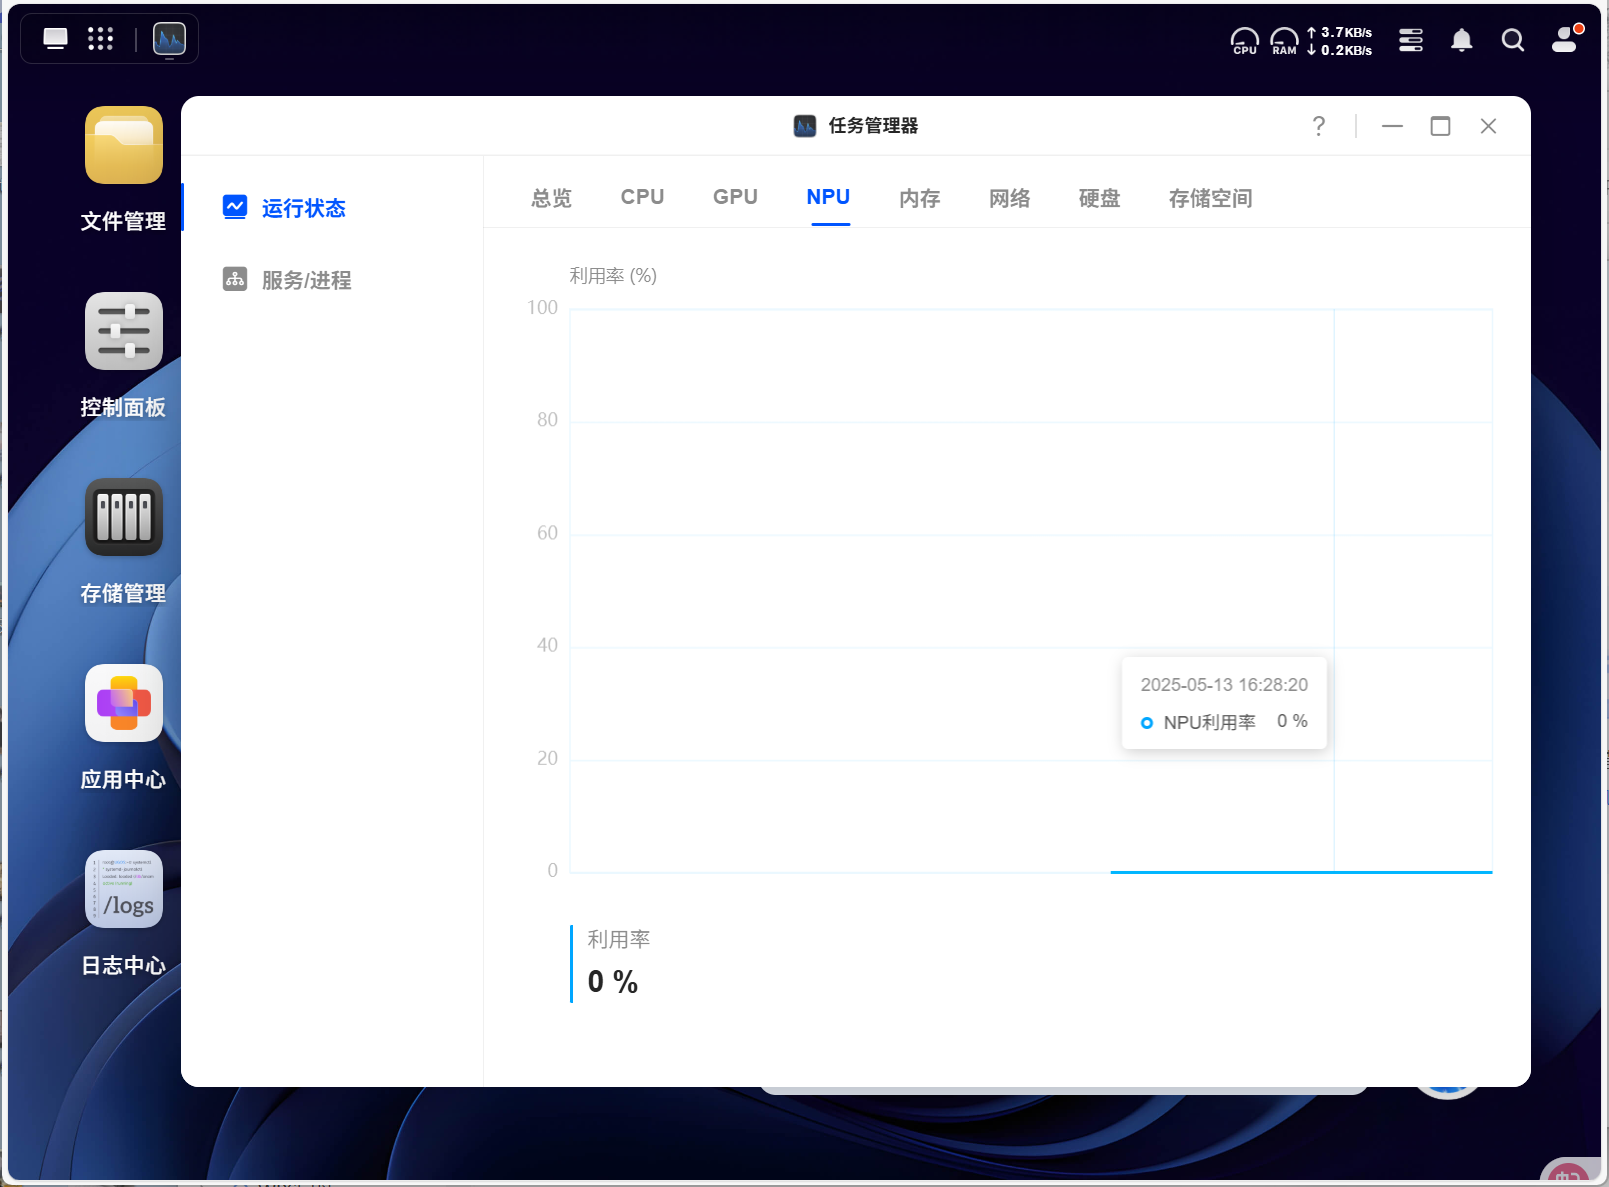Open the 文件管理 file manager icon
The height and width of the screenshot is (1187, 1609).
pos(124,145)
